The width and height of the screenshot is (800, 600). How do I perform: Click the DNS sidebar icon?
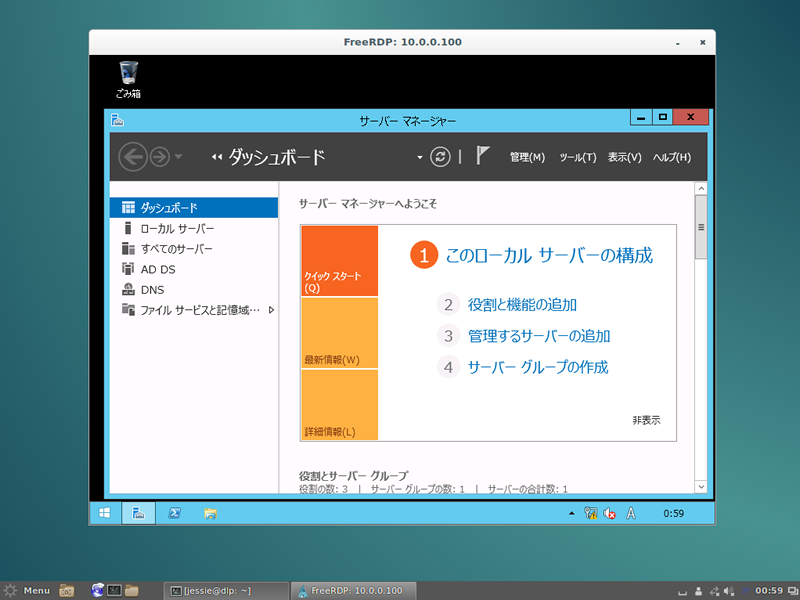click(x=128, y=289)
